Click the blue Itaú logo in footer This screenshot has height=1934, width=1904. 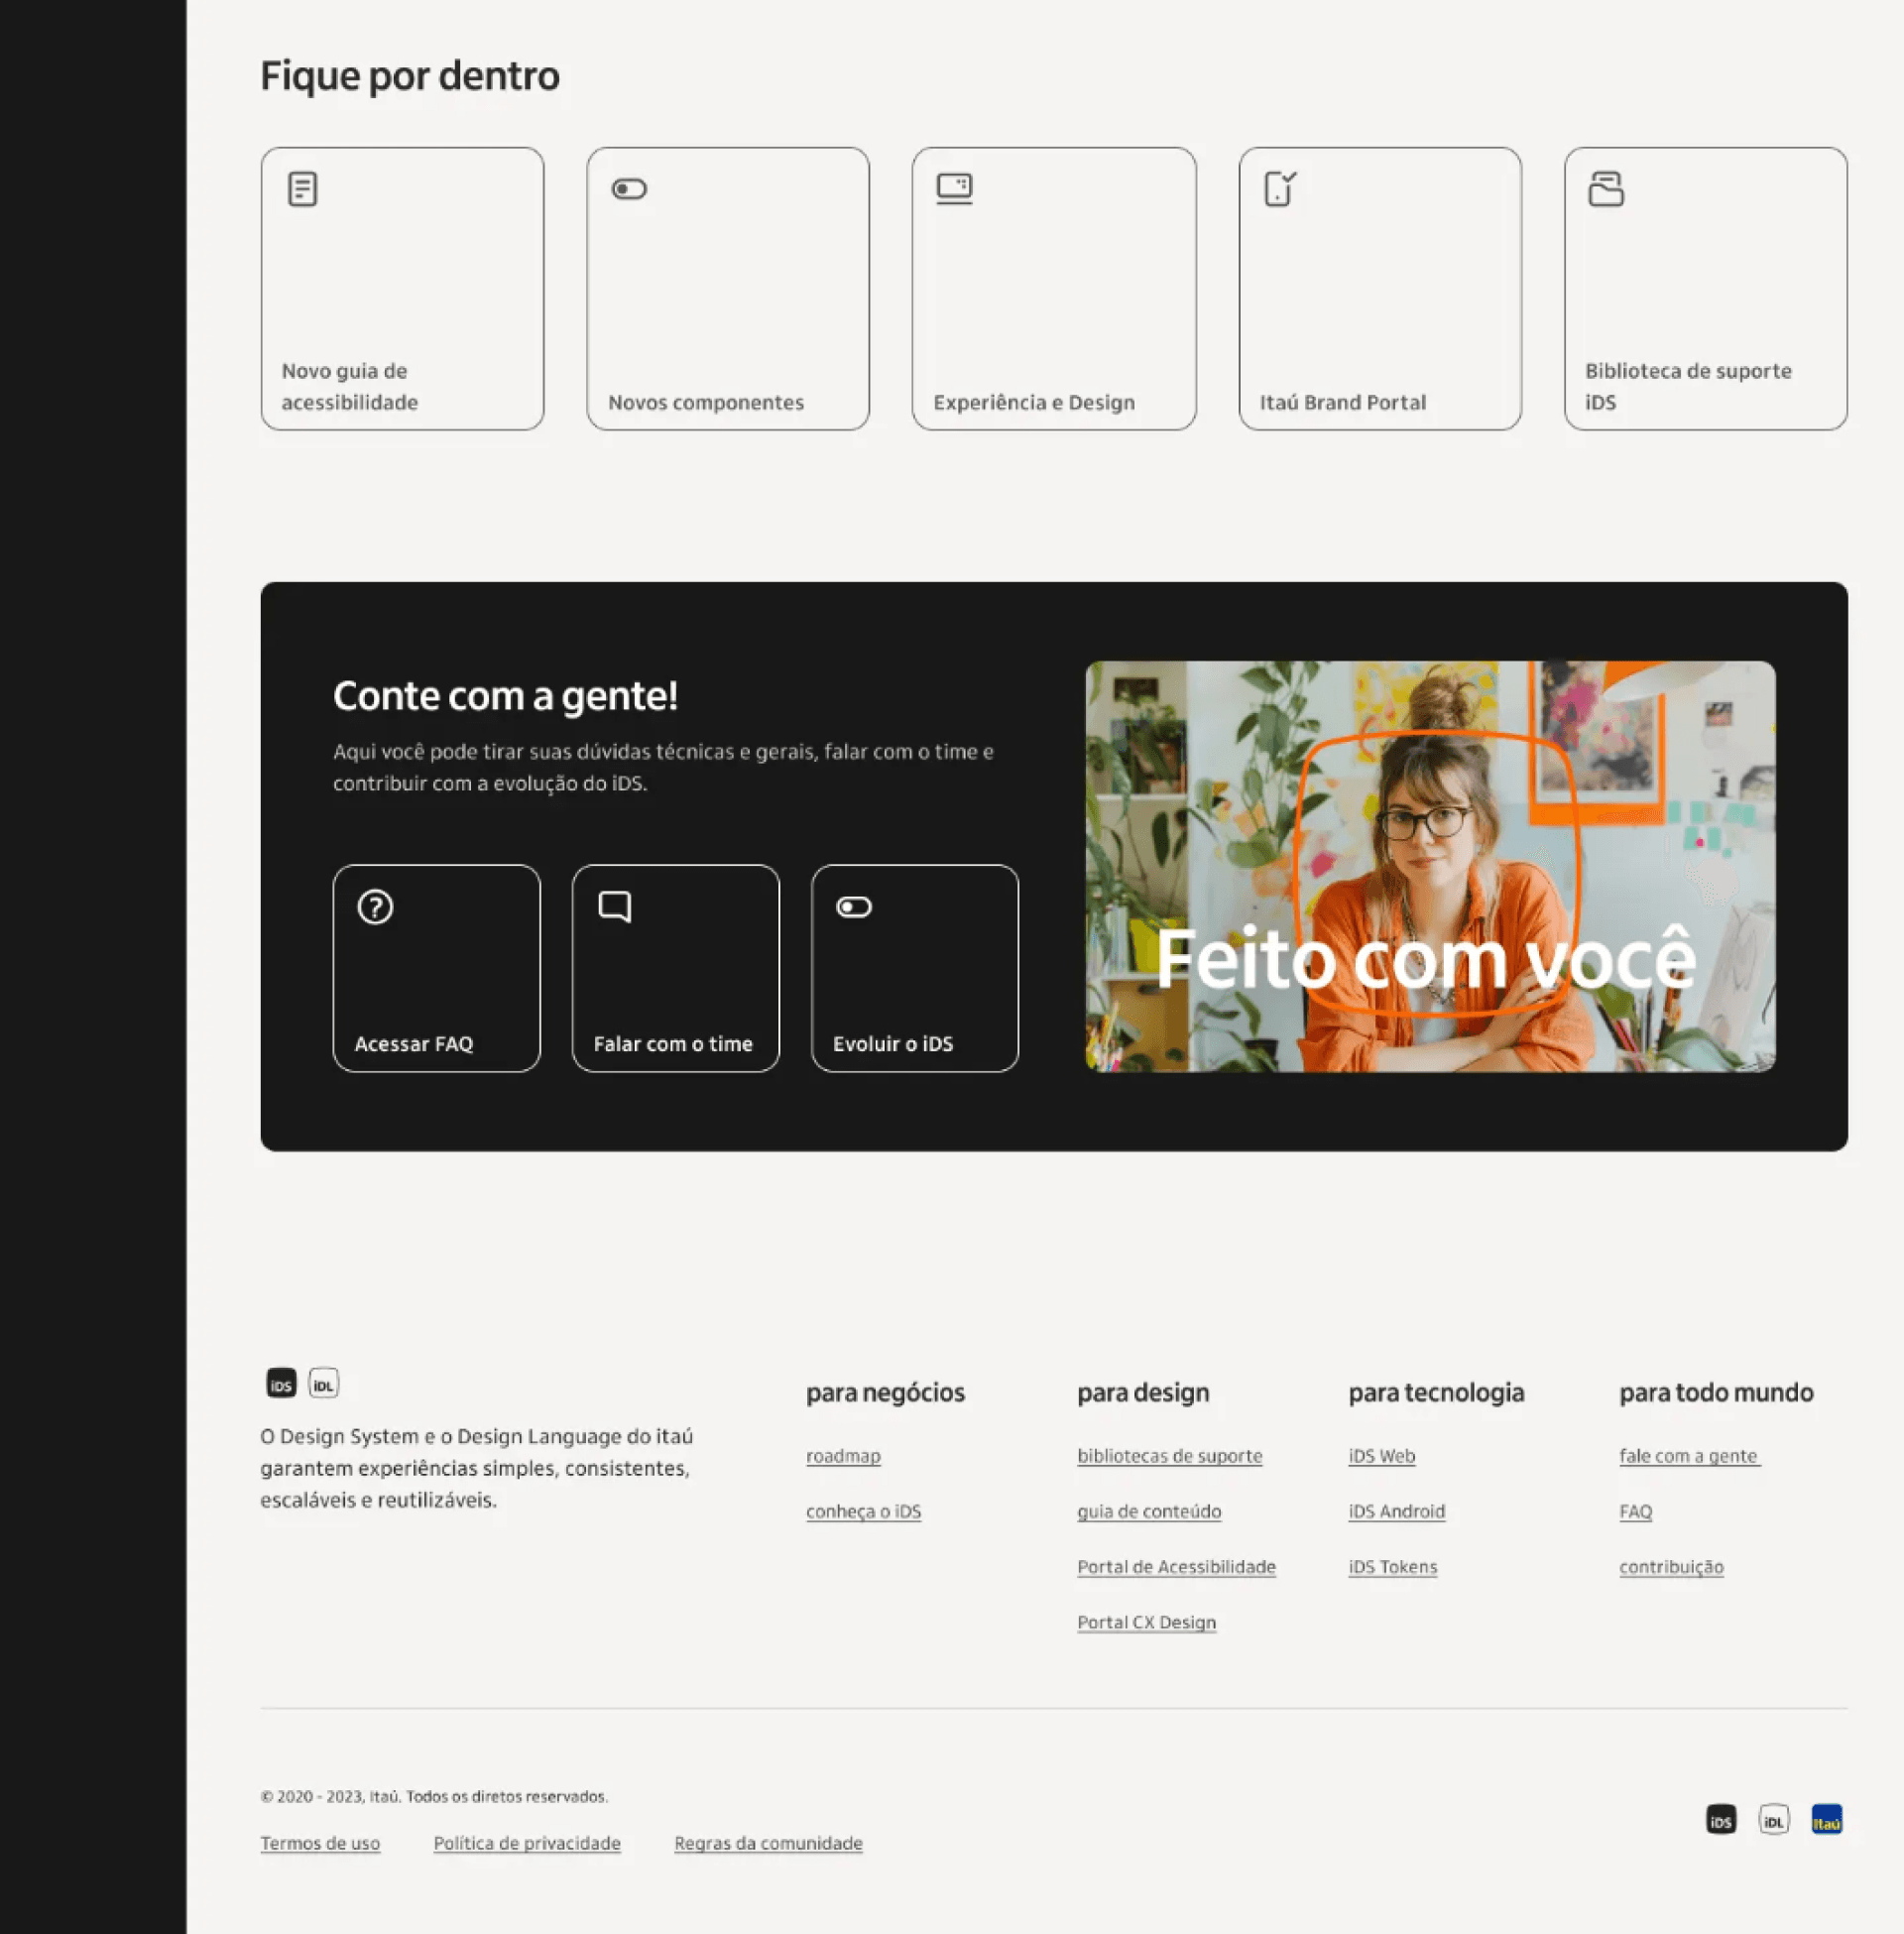coord(1826,1819)
